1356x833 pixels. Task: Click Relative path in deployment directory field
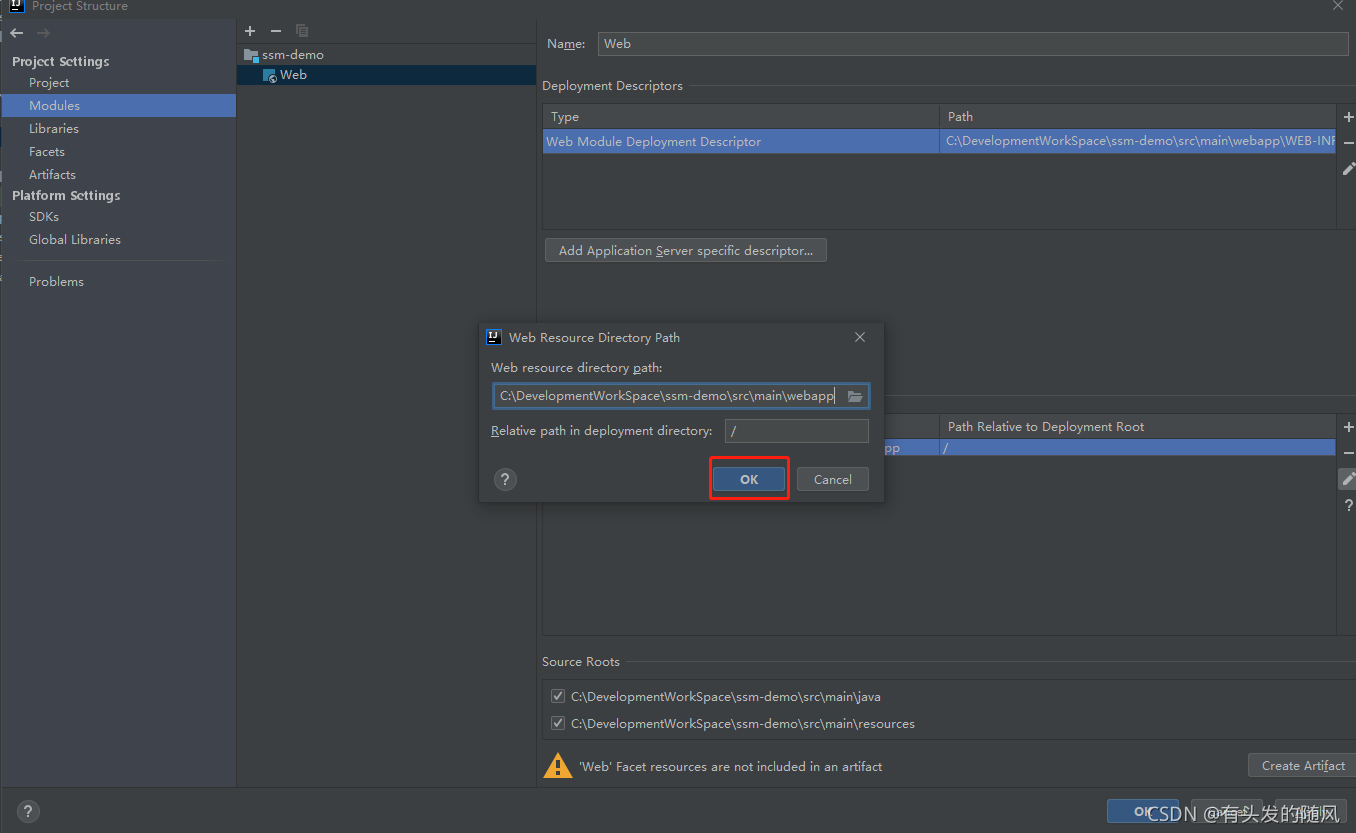[797, 431]
